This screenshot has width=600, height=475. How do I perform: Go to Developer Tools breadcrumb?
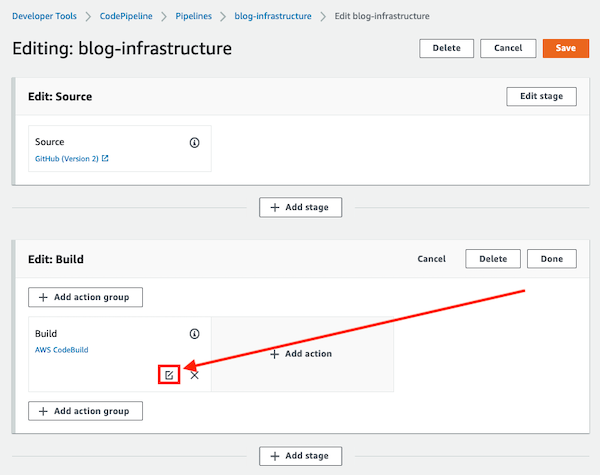click(x=44, y=16)
